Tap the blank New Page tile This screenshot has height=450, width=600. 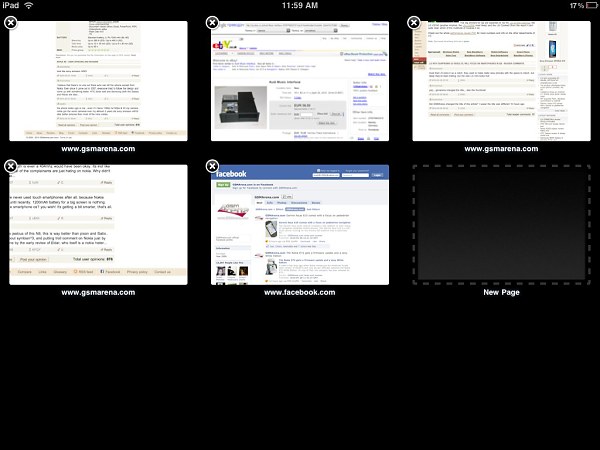pos(502,225)
